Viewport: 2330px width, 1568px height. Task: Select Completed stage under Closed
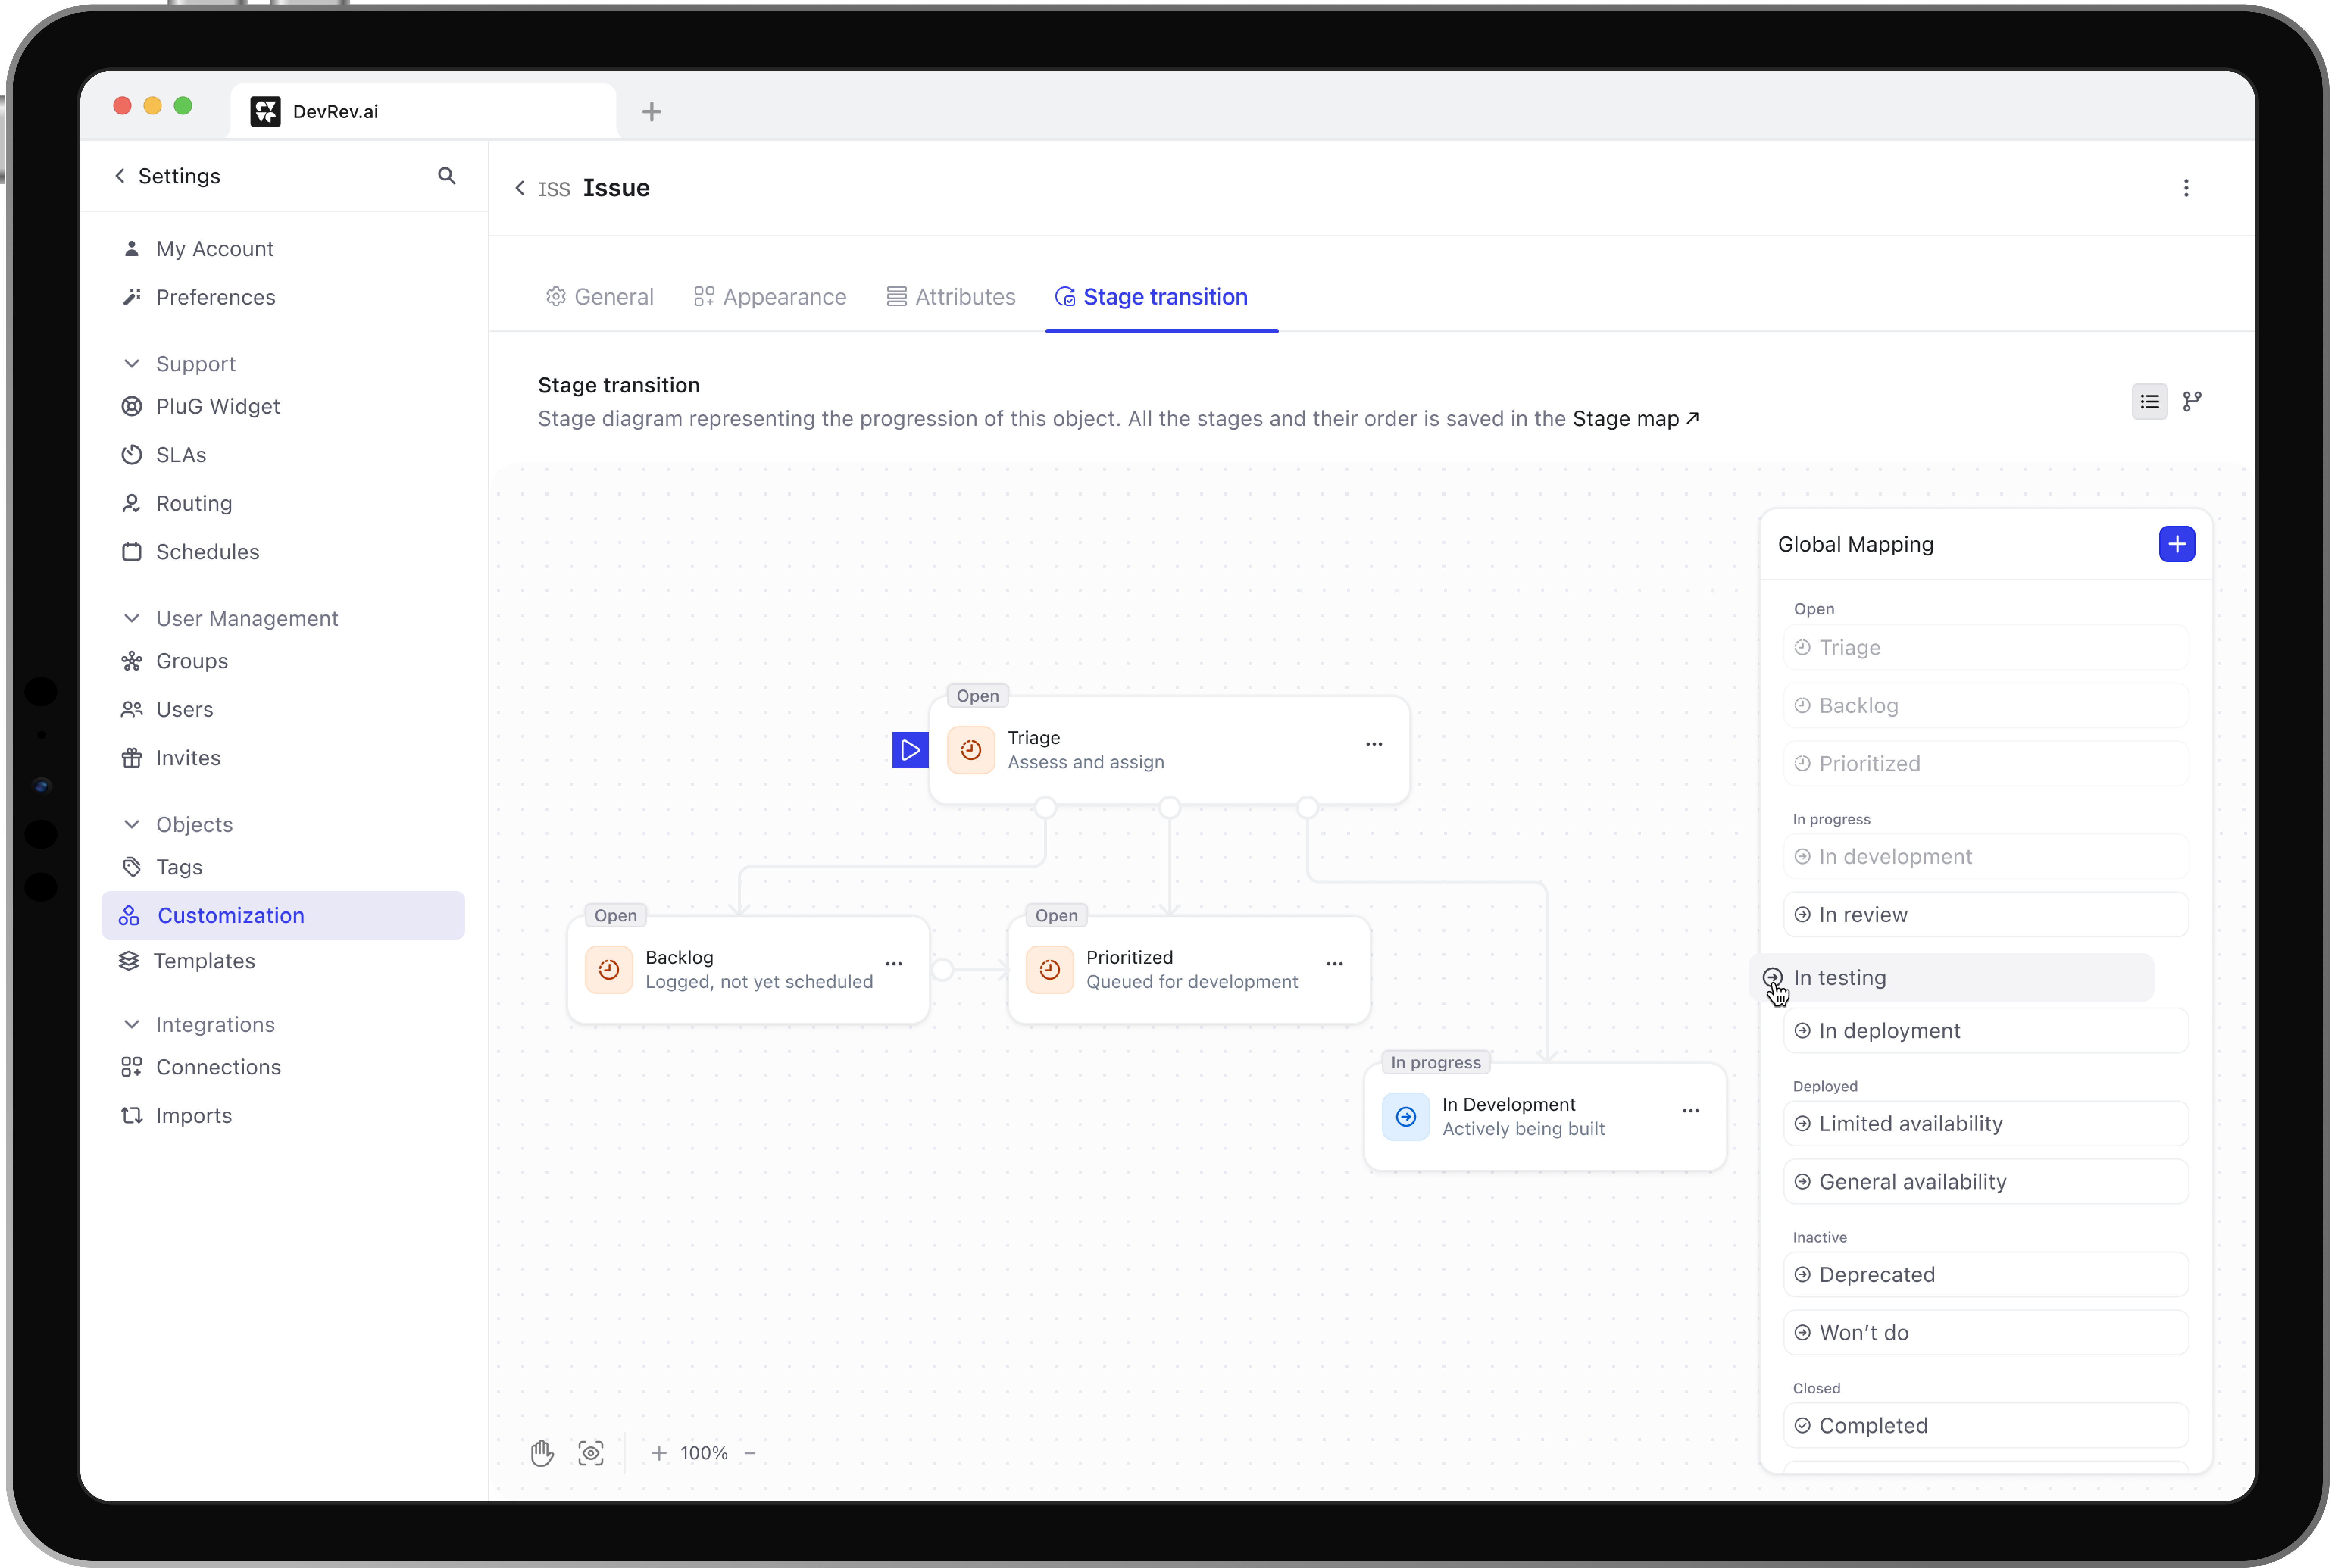[1986, 1426]
